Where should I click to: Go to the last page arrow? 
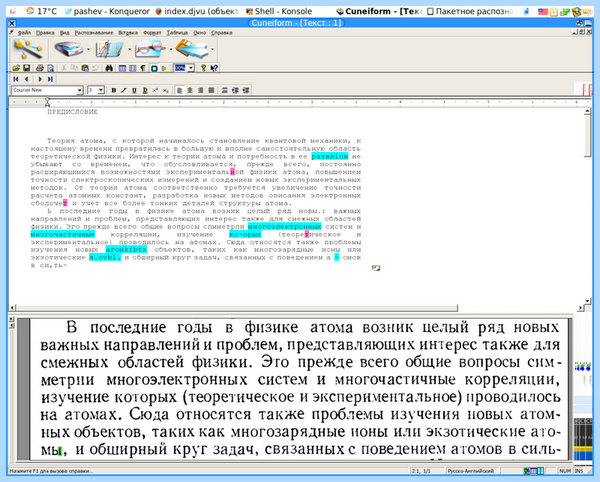[50, 79]
